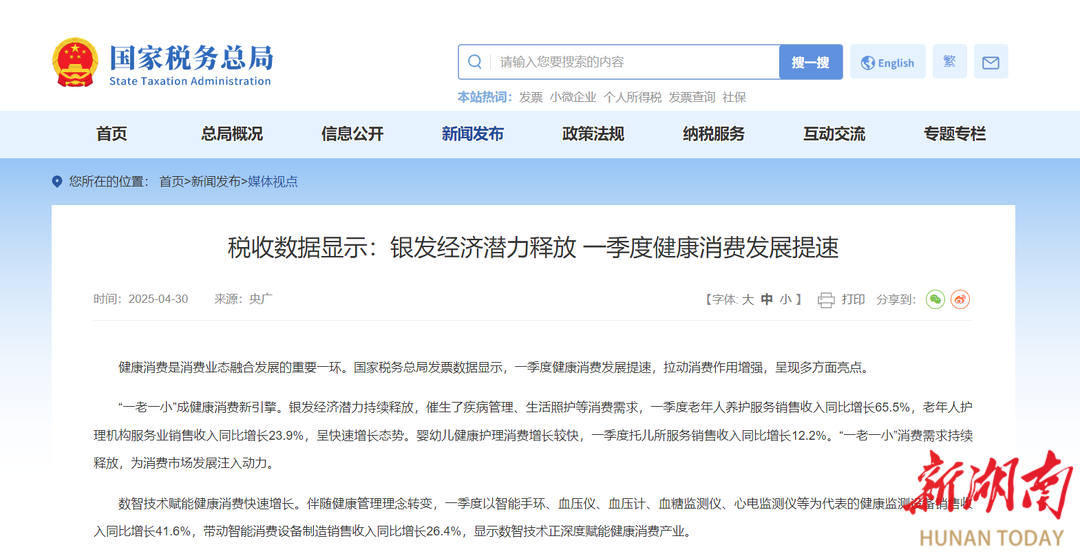This screenshot has height=554, width=1080.
Task: Expand the 纳税服务 menu
Action: point(714,134)
